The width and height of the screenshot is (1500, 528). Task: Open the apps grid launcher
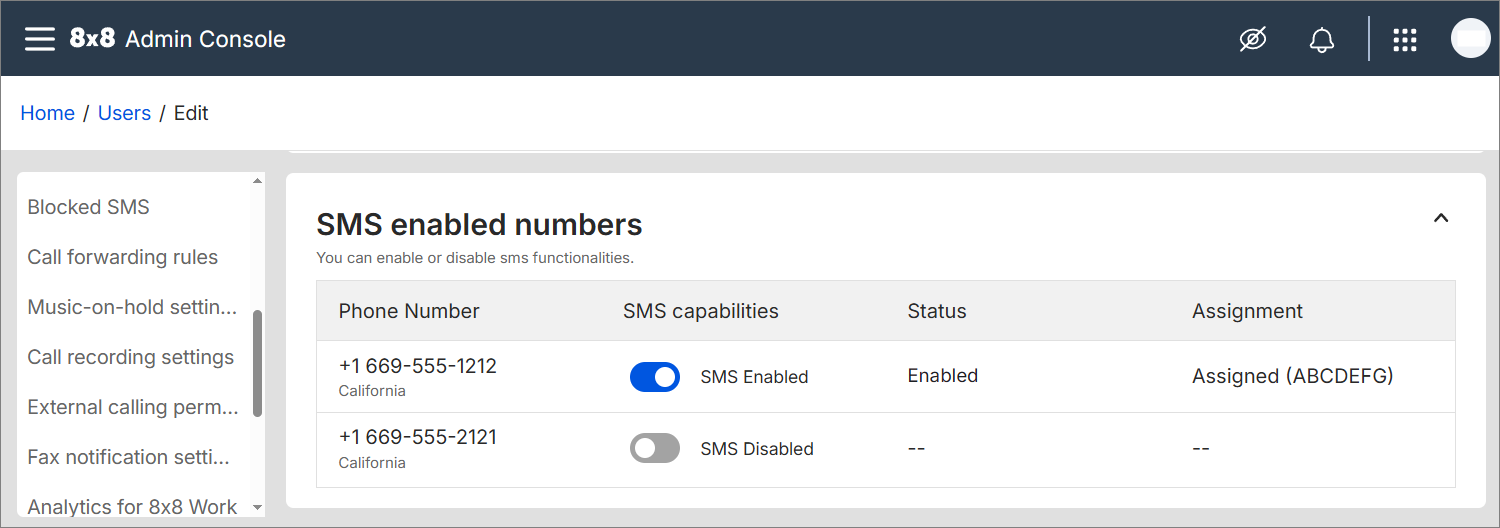tap(1405, 39)
